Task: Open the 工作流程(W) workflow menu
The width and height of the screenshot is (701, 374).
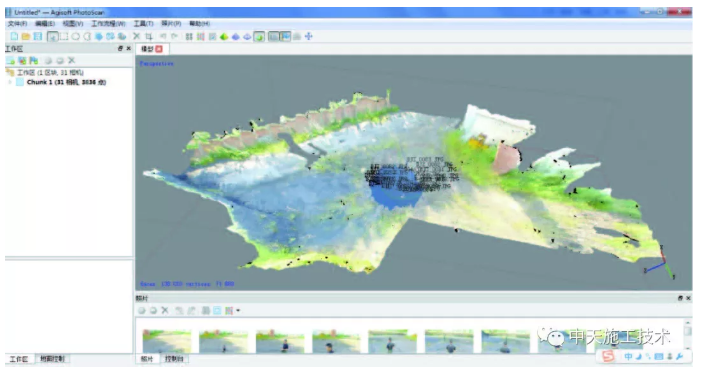Action: 108,24
